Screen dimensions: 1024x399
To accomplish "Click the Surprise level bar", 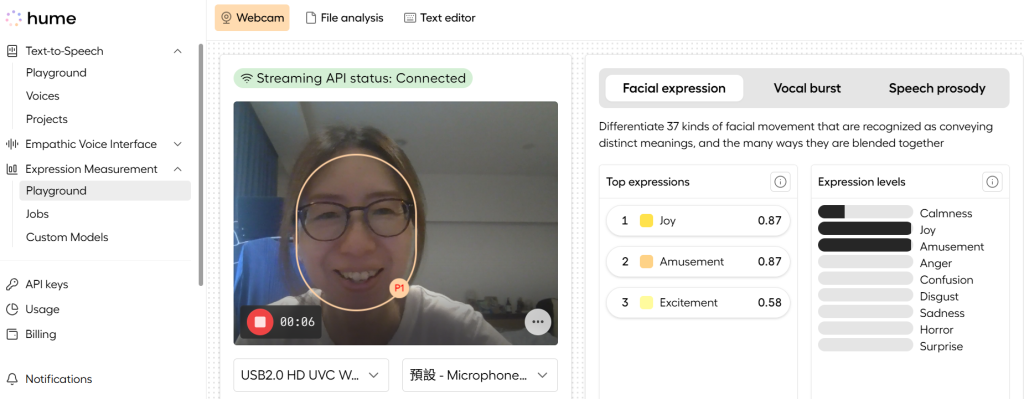I will tap(865, 345).
